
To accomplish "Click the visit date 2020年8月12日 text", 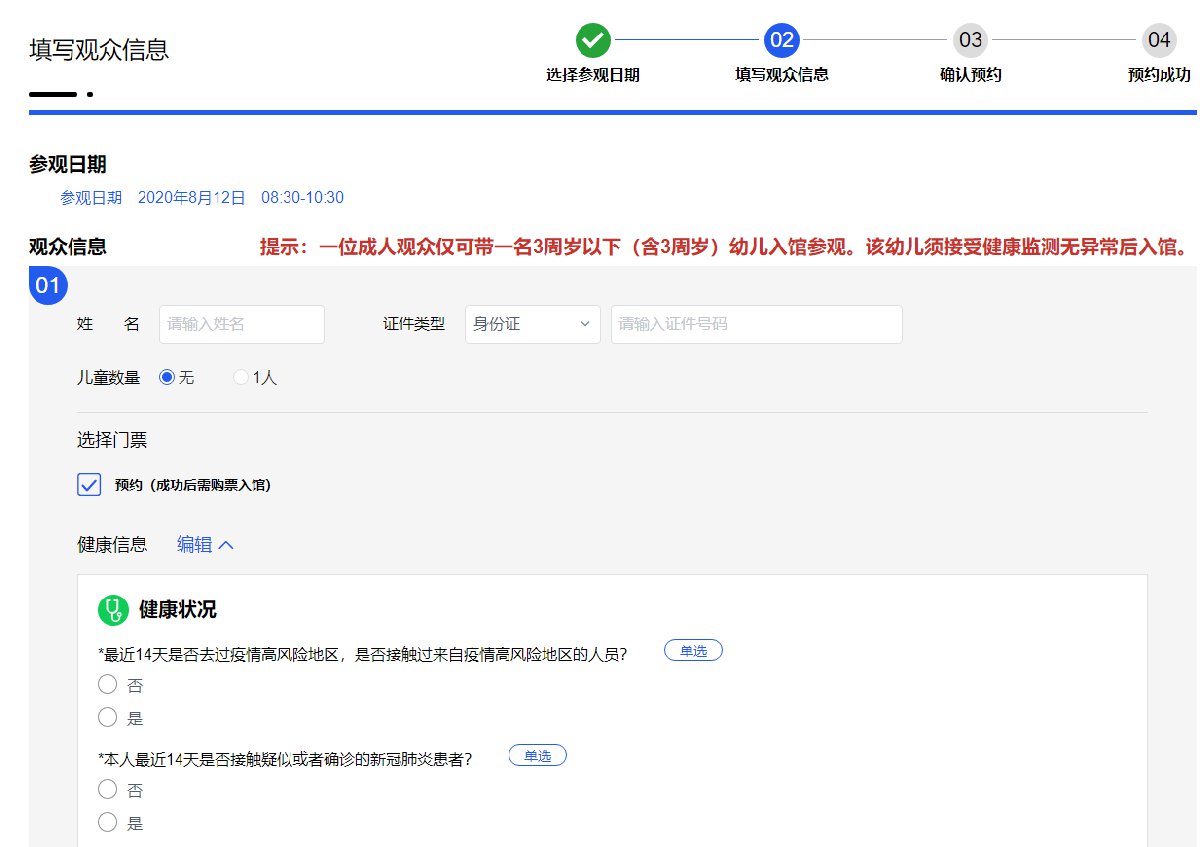I will pos(191,198).
